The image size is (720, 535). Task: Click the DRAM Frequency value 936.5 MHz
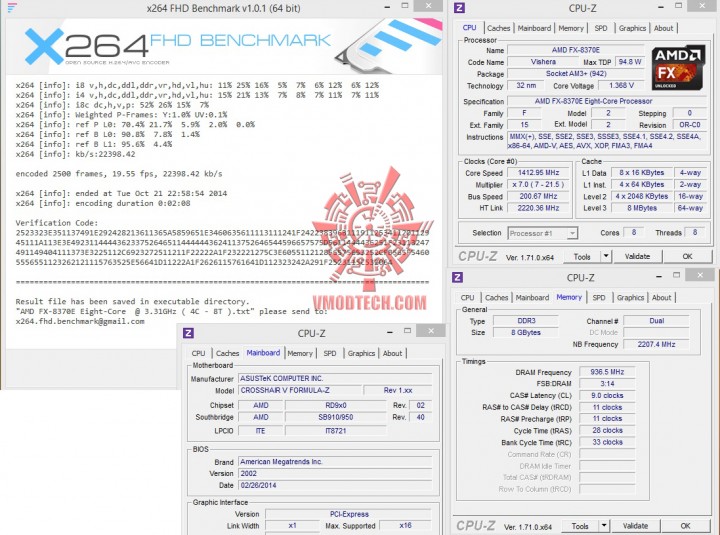tap(607, 372)
